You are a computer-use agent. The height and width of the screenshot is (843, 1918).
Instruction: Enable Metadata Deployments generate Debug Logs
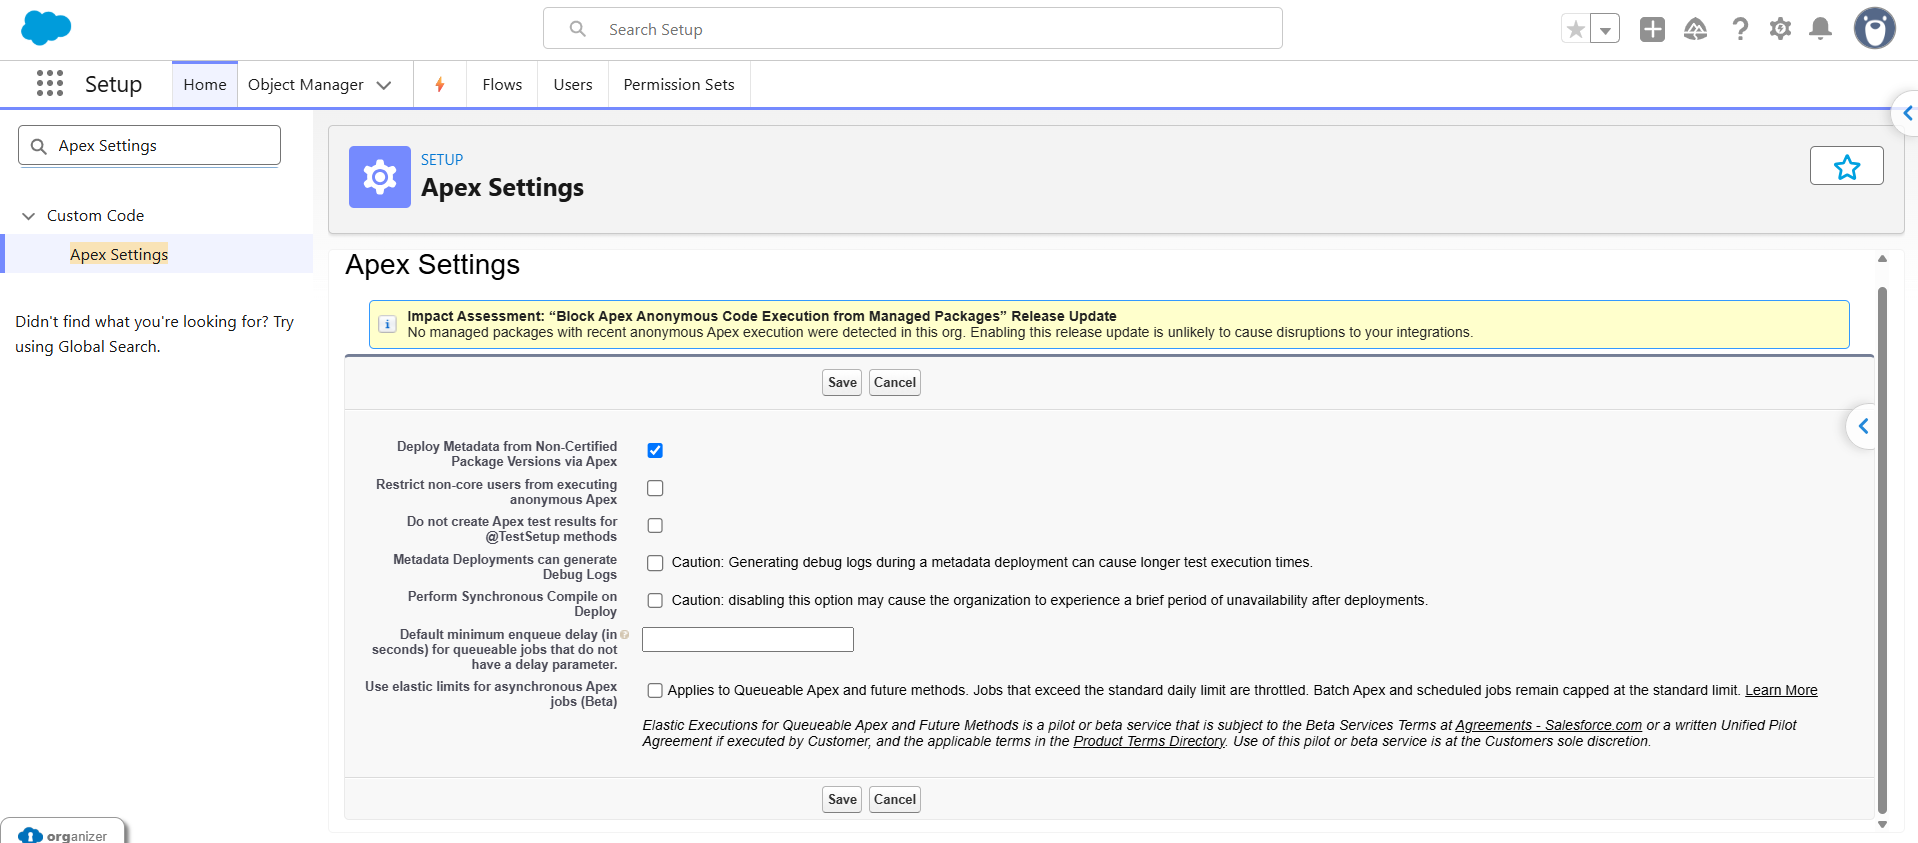coord(655,563)
